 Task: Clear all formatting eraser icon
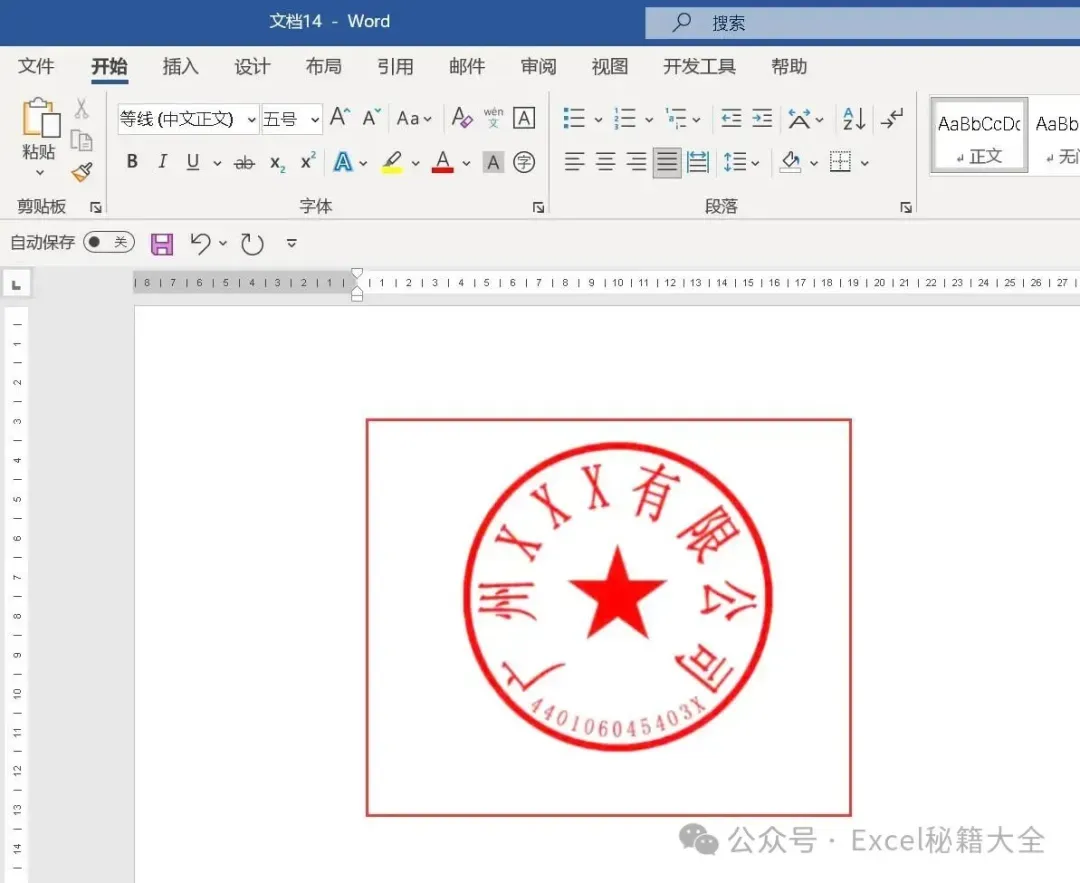[461, 118]
